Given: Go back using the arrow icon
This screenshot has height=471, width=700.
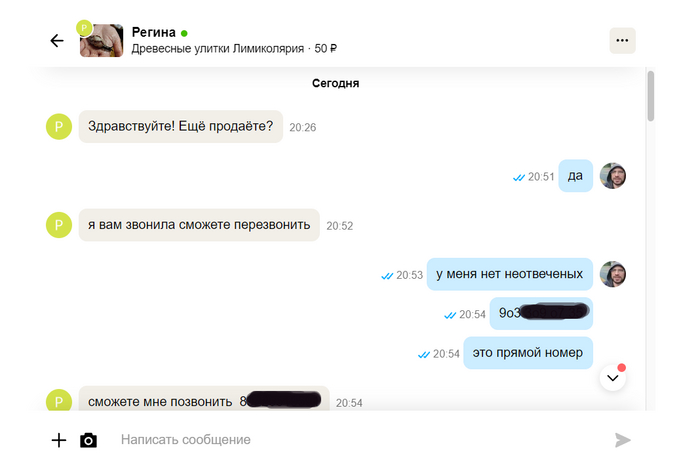Looking at the screenshot, I should click(57, 41).
